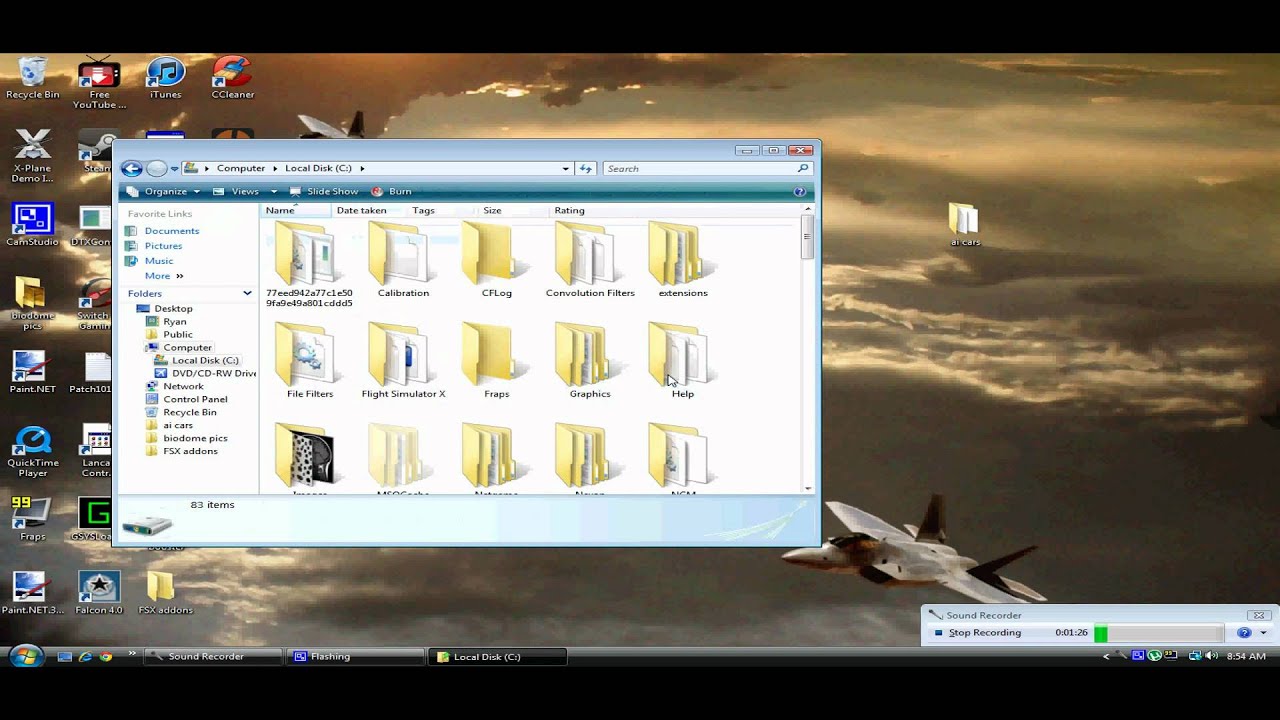Screen dimensions: 1280x720
Task: Stop Recording in Sound Recorder
Action: click(977, 633)
